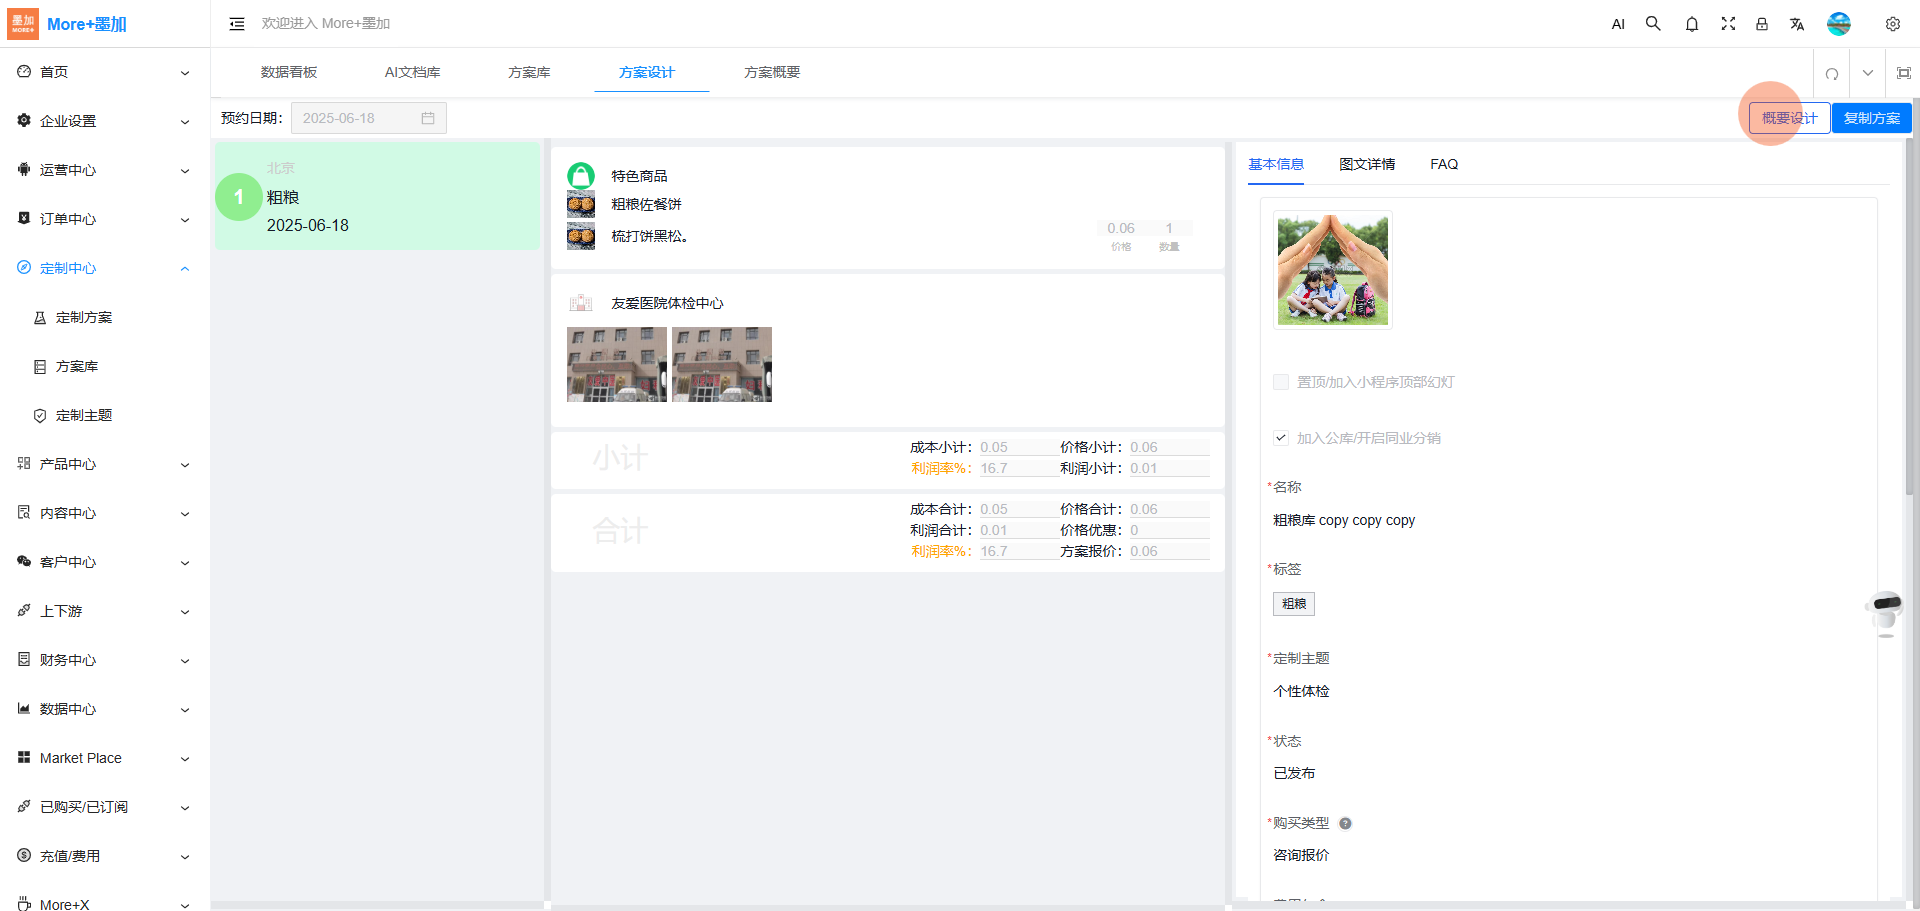Collapse sidebar with the menu fold icon
This screenshot has width=1920, height=911.
tap(237, 24)
